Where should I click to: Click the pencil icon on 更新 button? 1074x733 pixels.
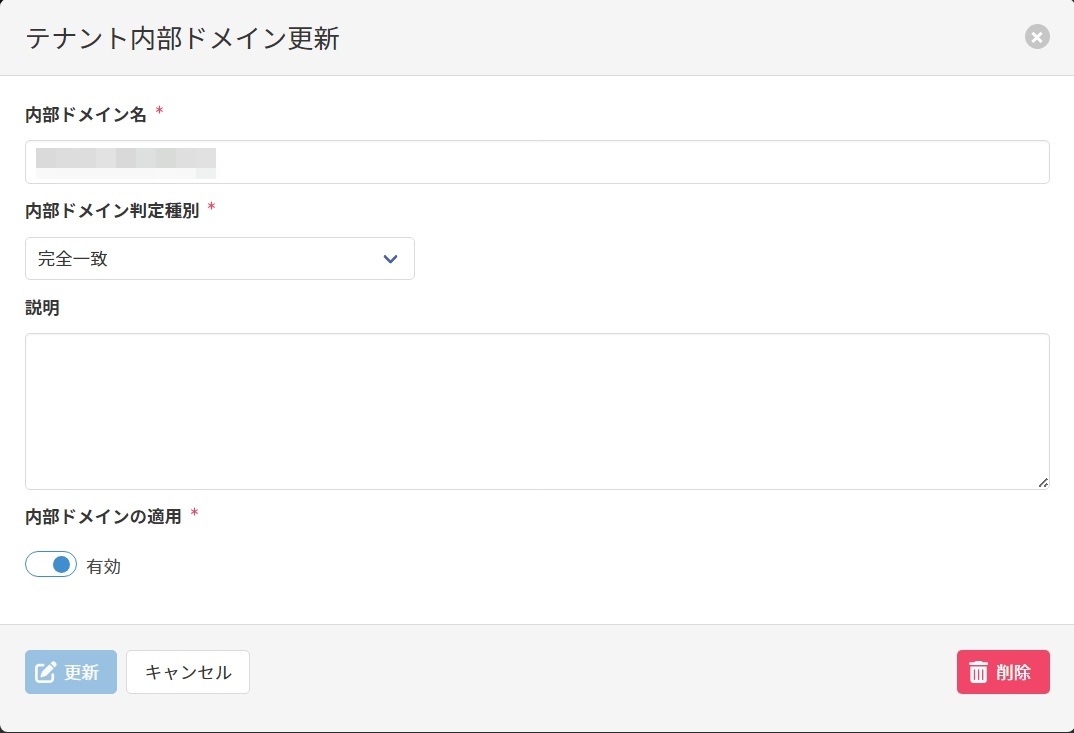[x=45, y=672]
